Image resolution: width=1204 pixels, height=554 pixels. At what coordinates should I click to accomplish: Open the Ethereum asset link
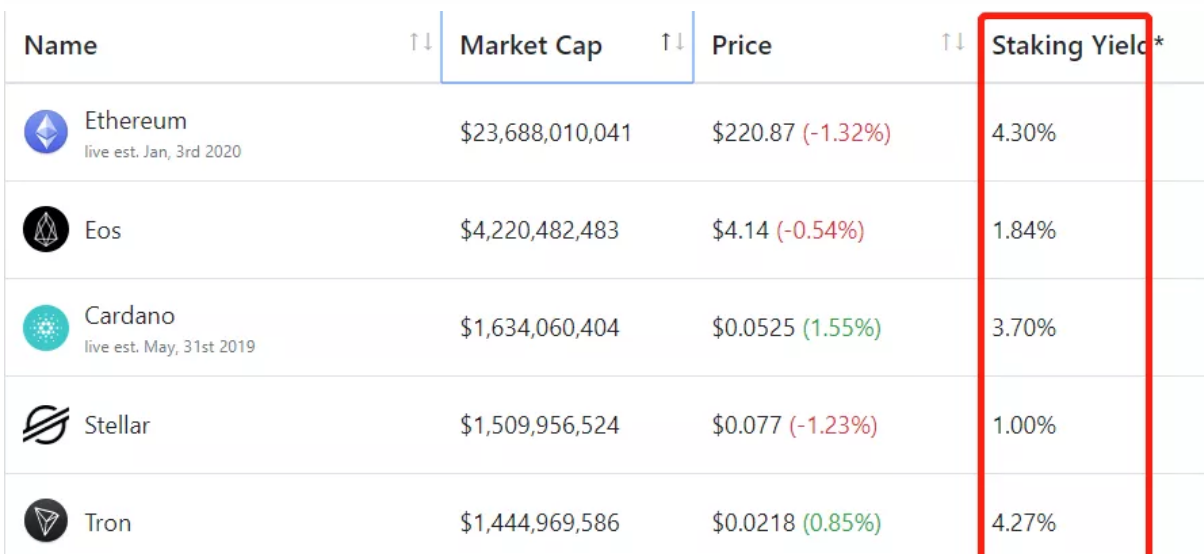pos(135,121)
